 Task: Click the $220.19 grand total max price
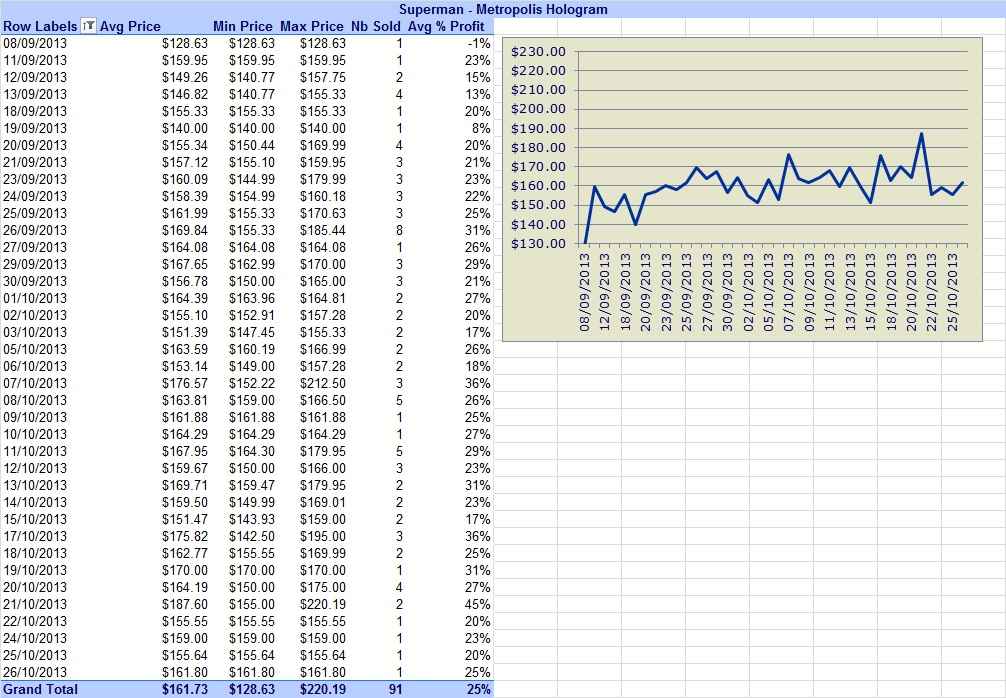323,689
